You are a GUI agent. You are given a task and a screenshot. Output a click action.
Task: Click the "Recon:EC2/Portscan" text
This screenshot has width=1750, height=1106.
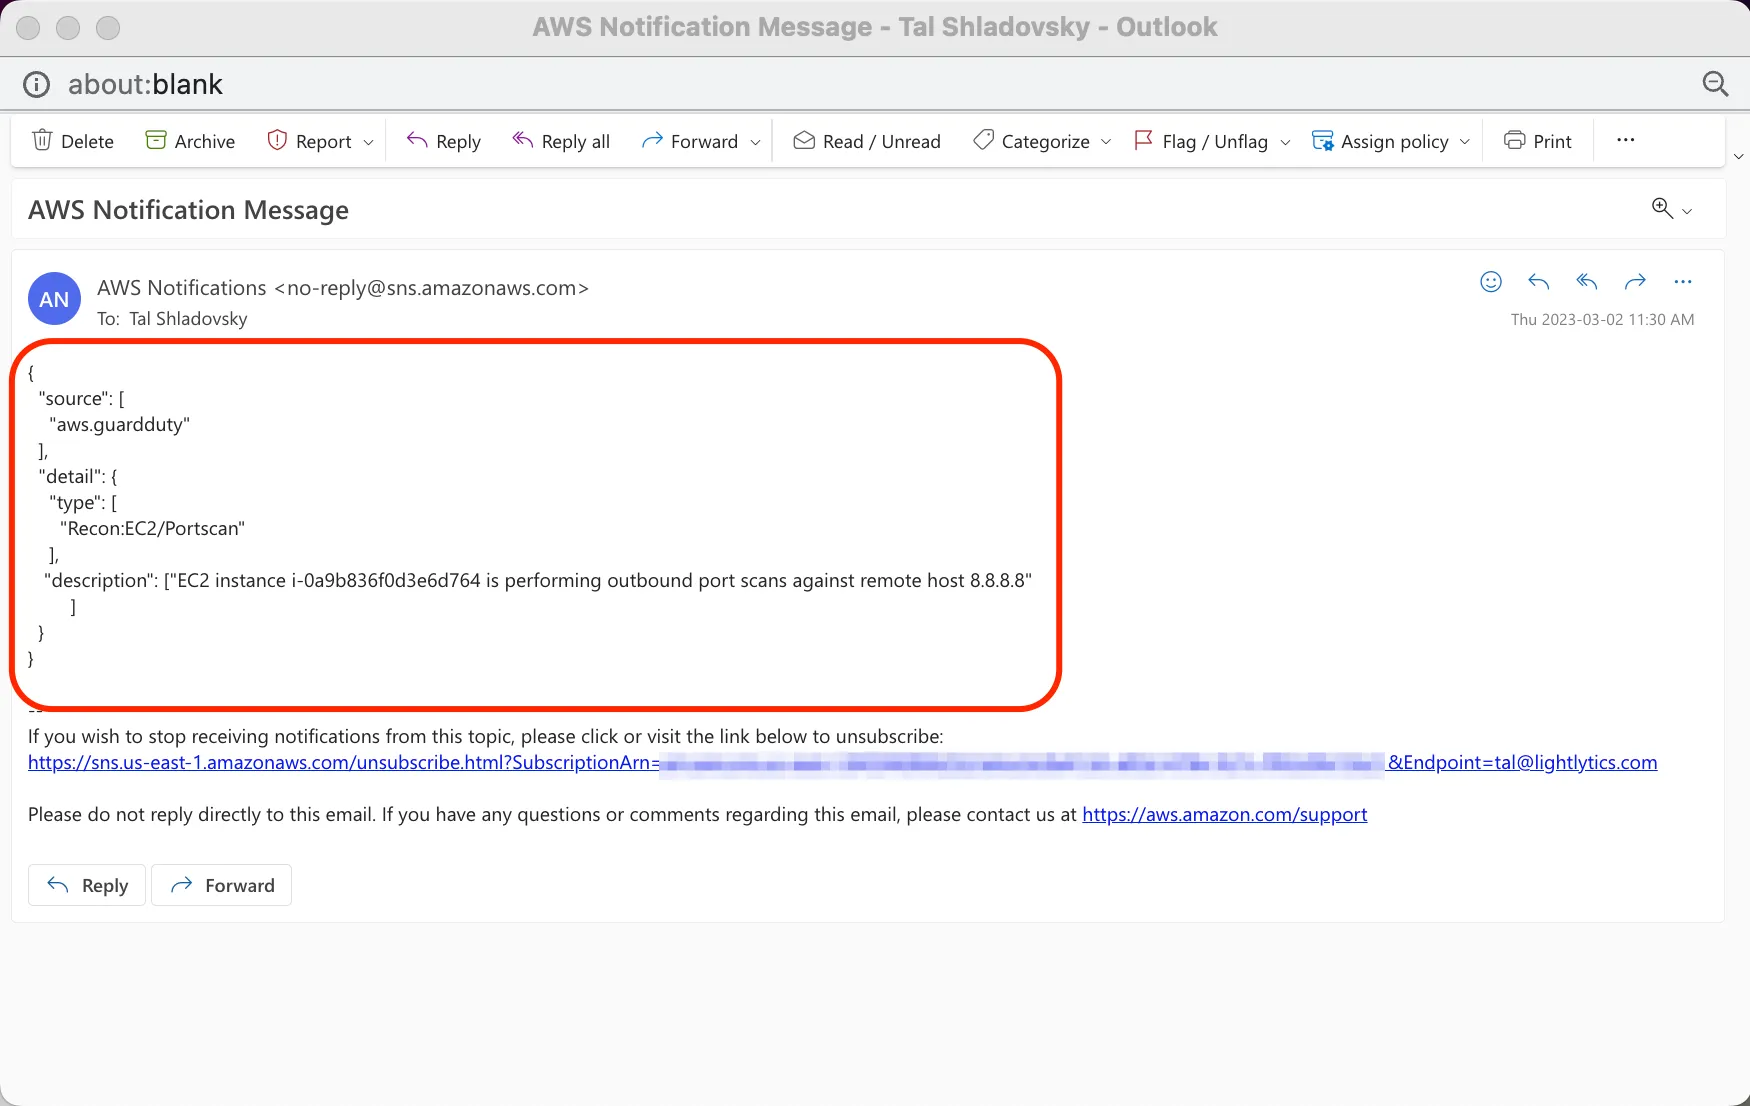(x=152, y=529)
